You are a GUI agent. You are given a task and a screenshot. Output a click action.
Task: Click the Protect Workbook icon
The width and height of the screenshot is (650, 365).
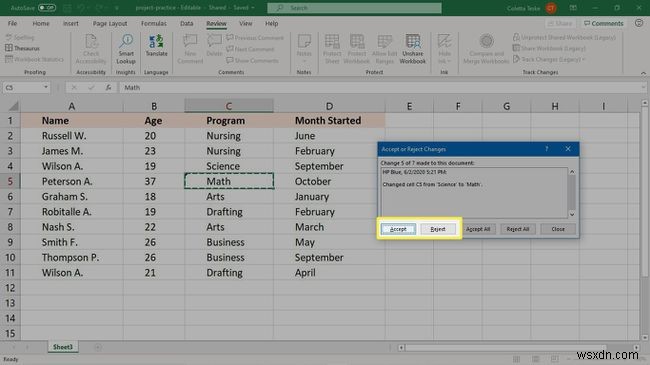click(x=357, y=41)
